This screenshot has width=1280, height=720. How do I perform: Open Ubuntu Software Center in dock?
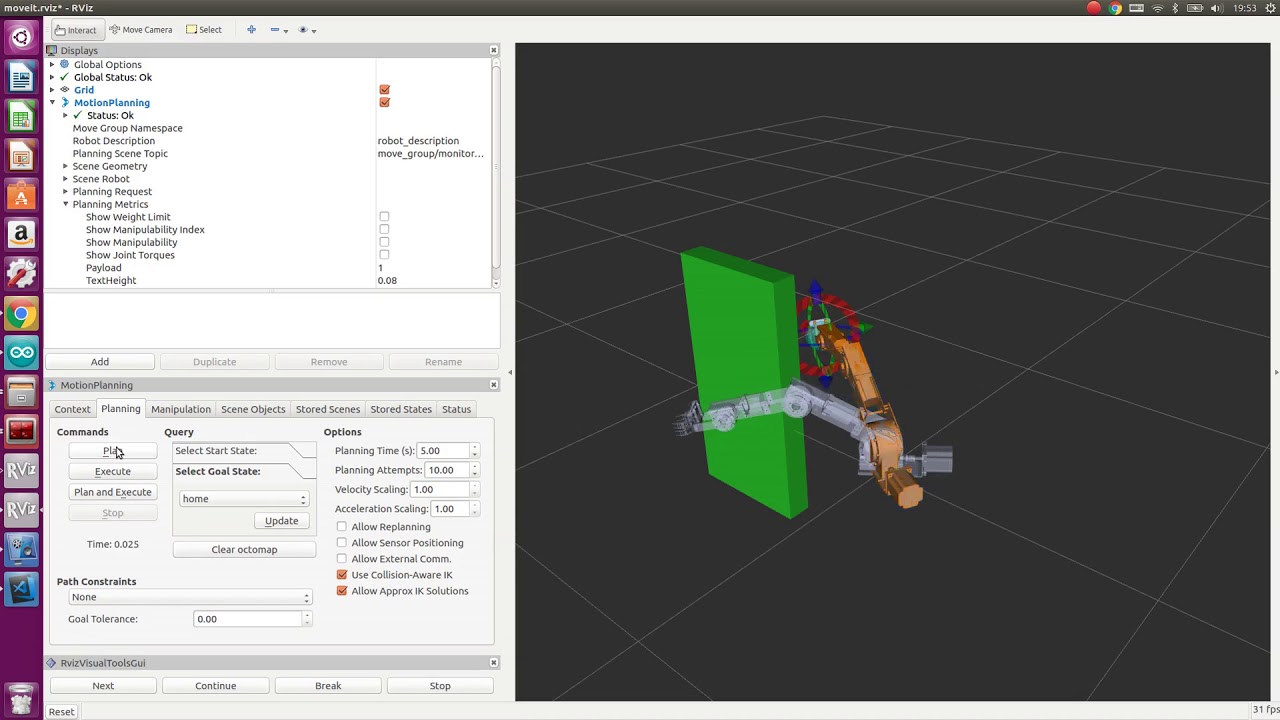click(21, 196)
